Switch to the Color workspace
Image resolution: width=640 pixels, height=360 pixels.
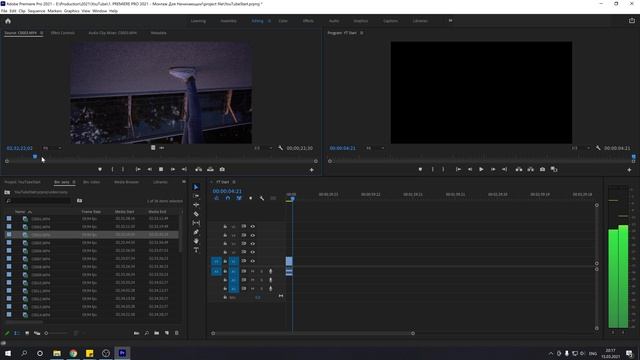(x=283, y=21)
